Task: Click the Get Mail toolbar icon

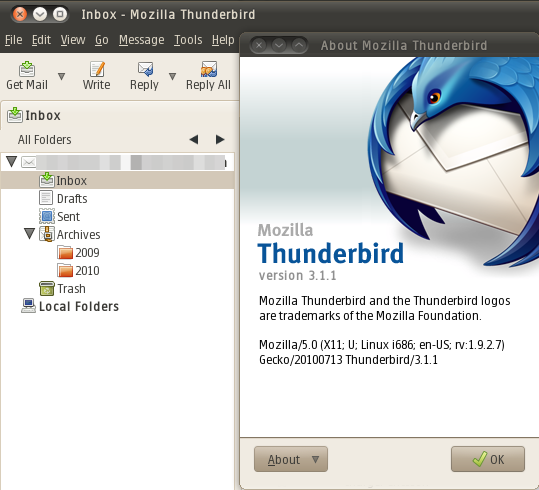Action: tap(27, 68)
